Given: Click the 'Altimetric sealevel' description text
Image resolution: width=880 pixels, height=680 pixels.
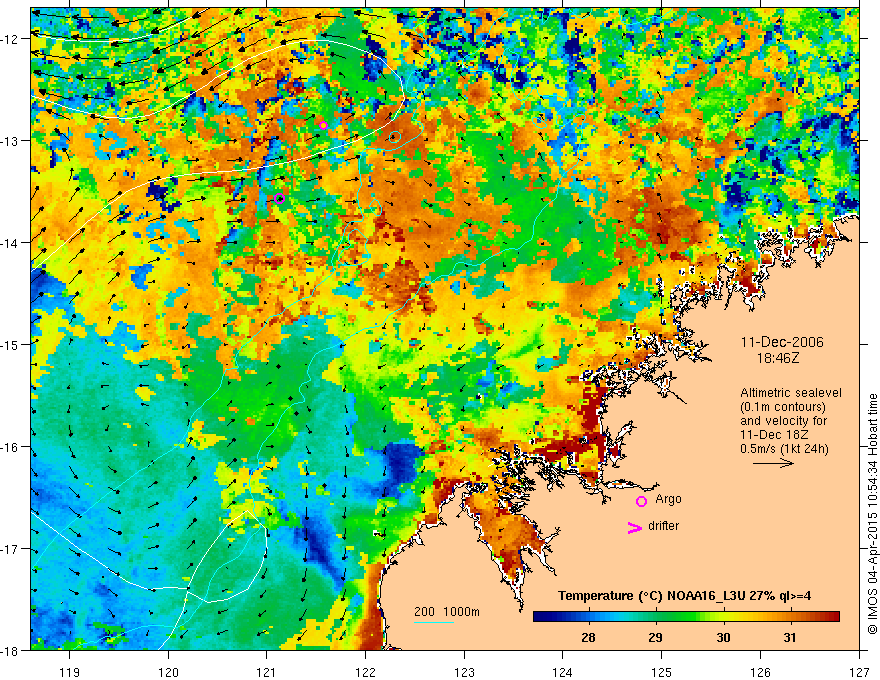Looking at the screenshot, I should 788,392.
